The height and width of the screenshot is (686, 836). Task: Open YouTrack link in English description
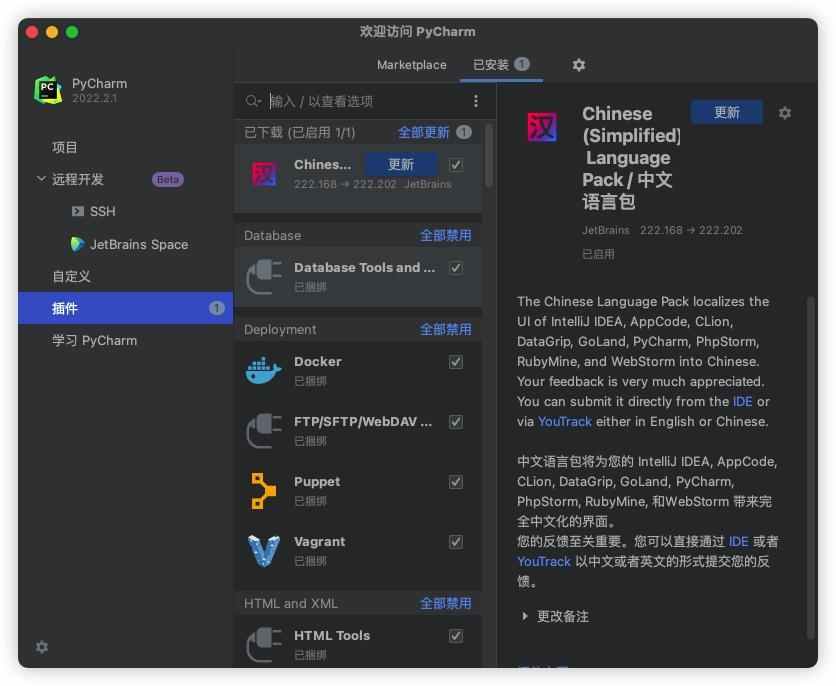[x=565, y=422]
